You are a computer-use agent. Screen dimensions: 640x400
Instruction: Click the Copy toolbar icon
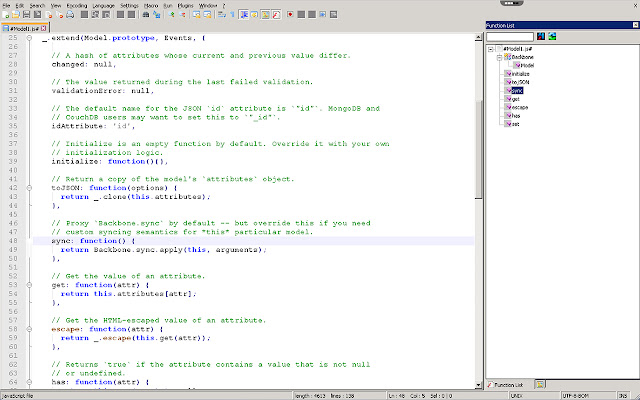95,15
